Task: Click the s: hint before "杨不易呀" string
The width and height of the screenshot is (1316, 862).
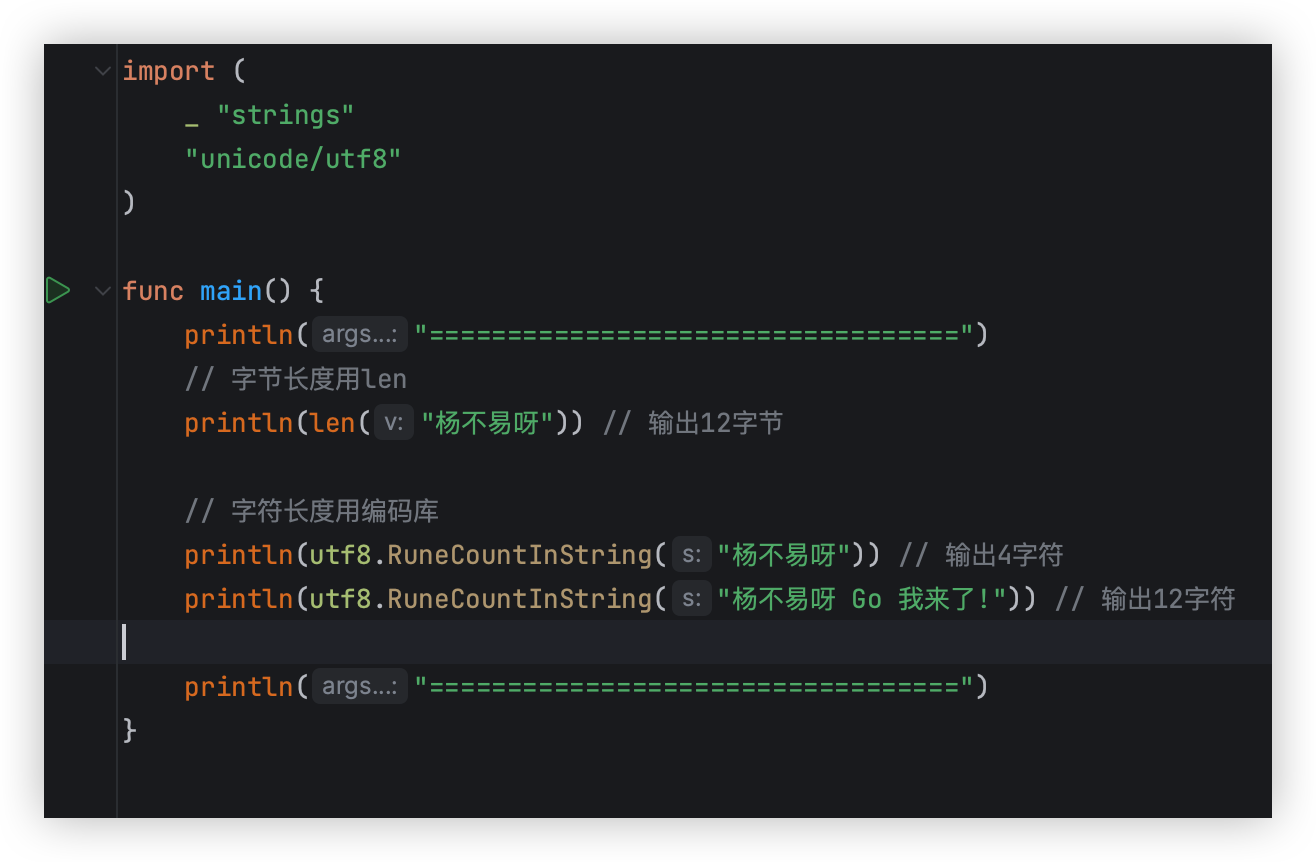Action: (691, 555)
